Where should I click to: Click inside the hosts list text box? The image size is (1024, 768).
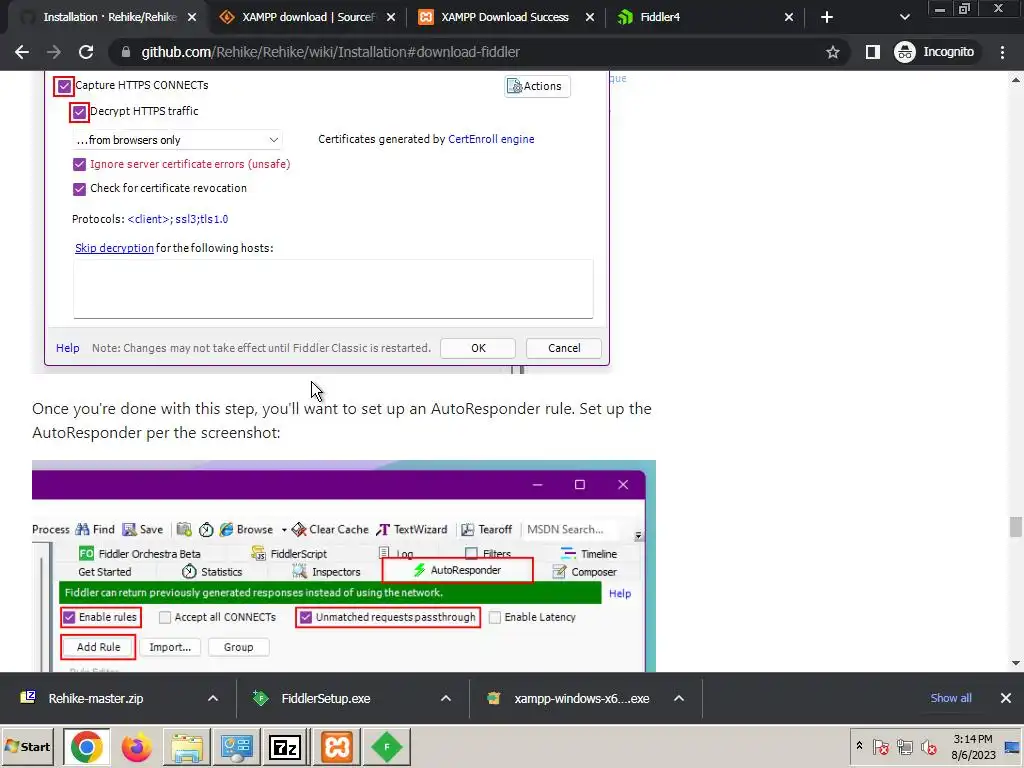coord(333,289)
